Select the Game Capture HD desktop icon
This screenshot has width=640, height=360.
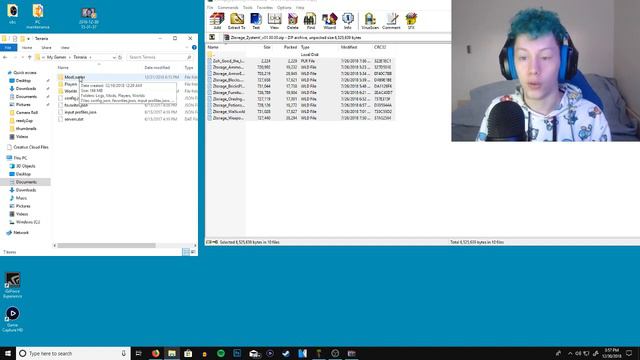[x=12, y=319]
